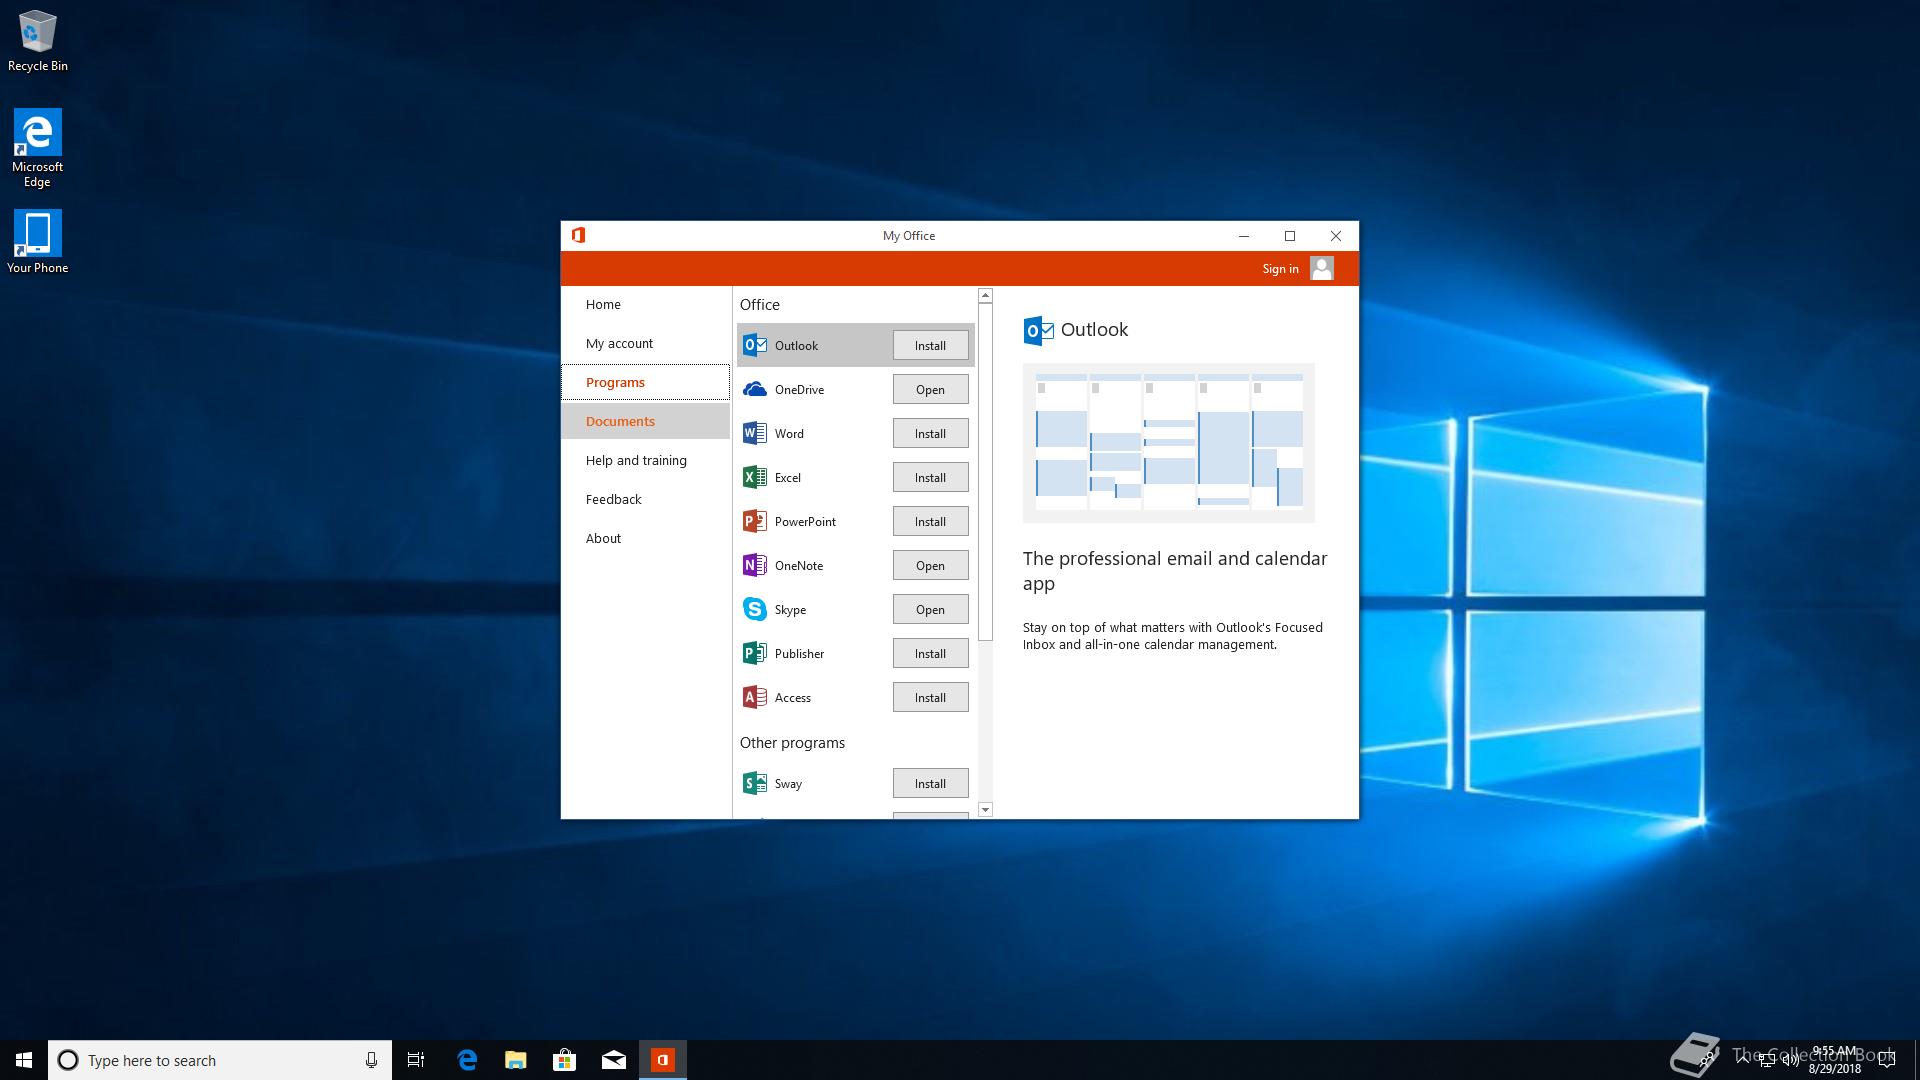Click the Word icon in the list

[x=755, y=433]
